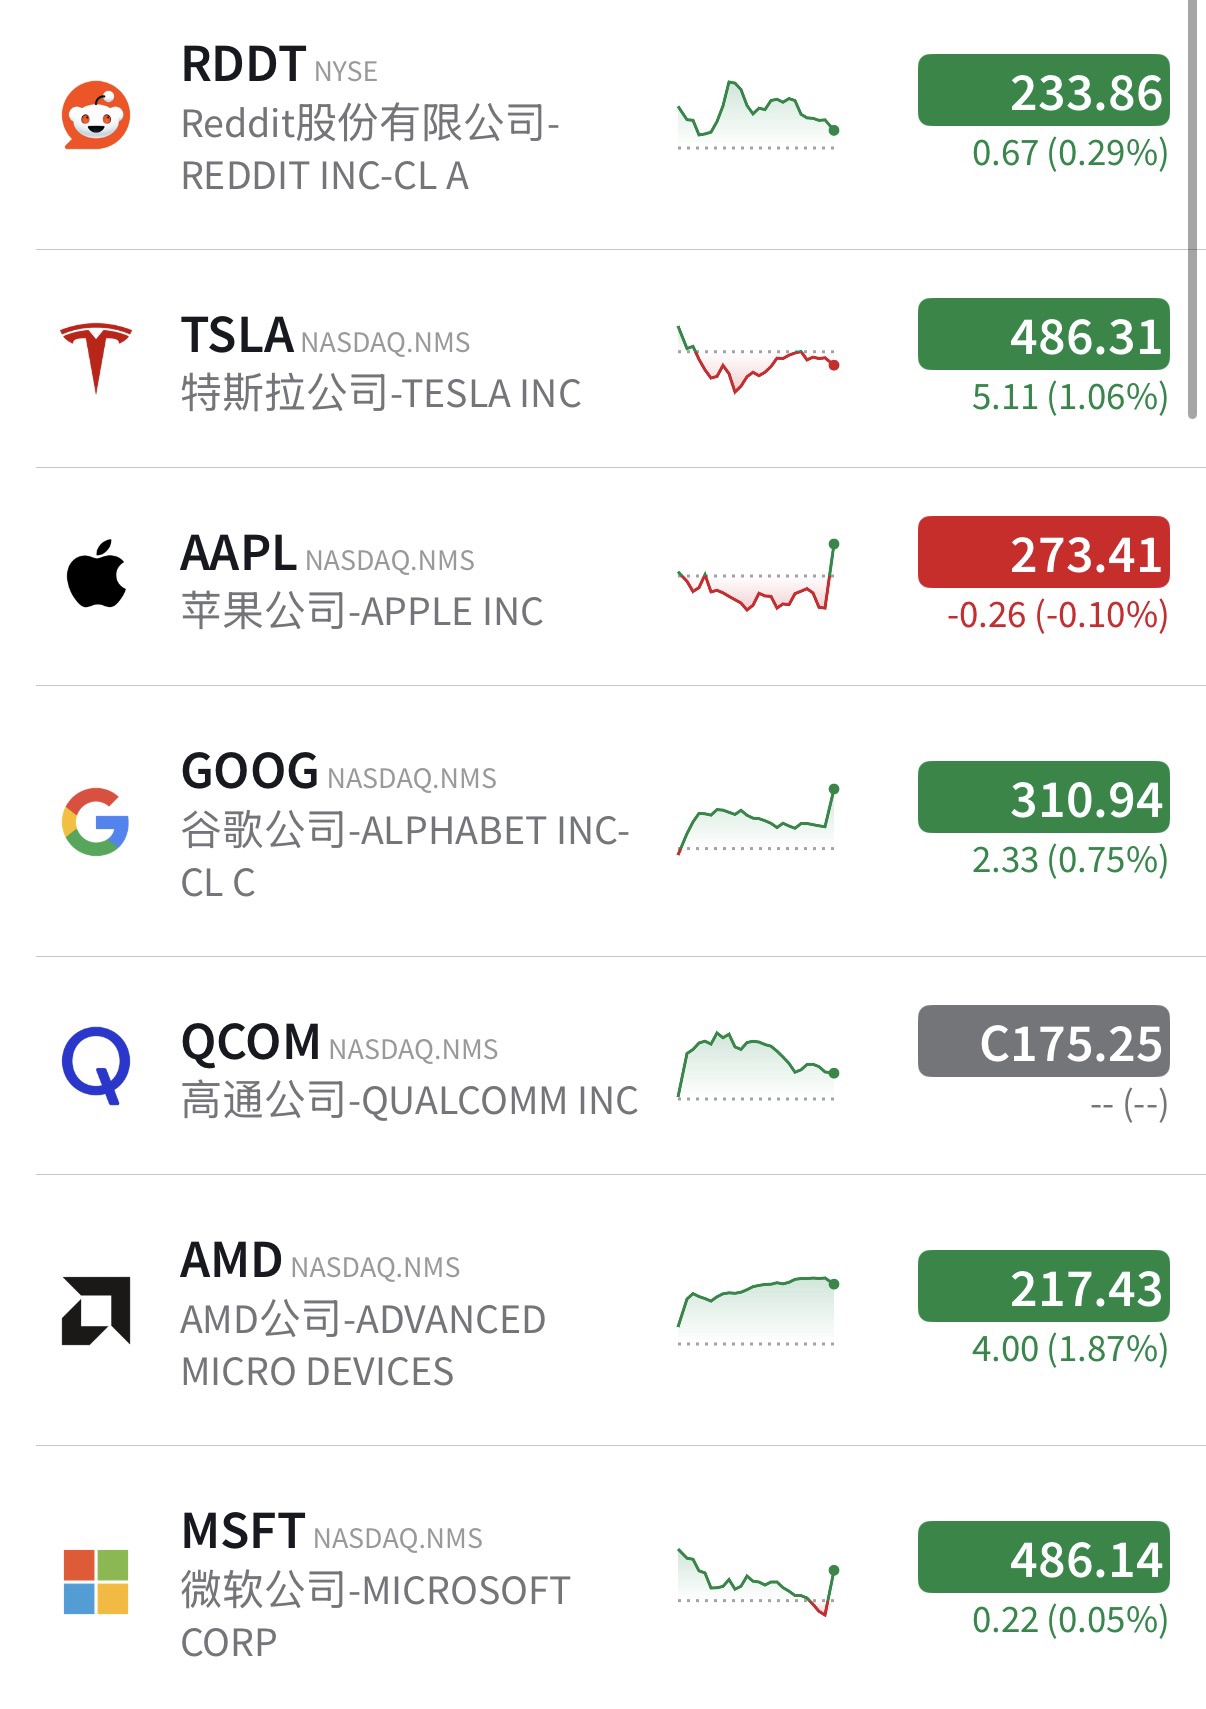Select the AAPL ticker symbol

(238, 554)
